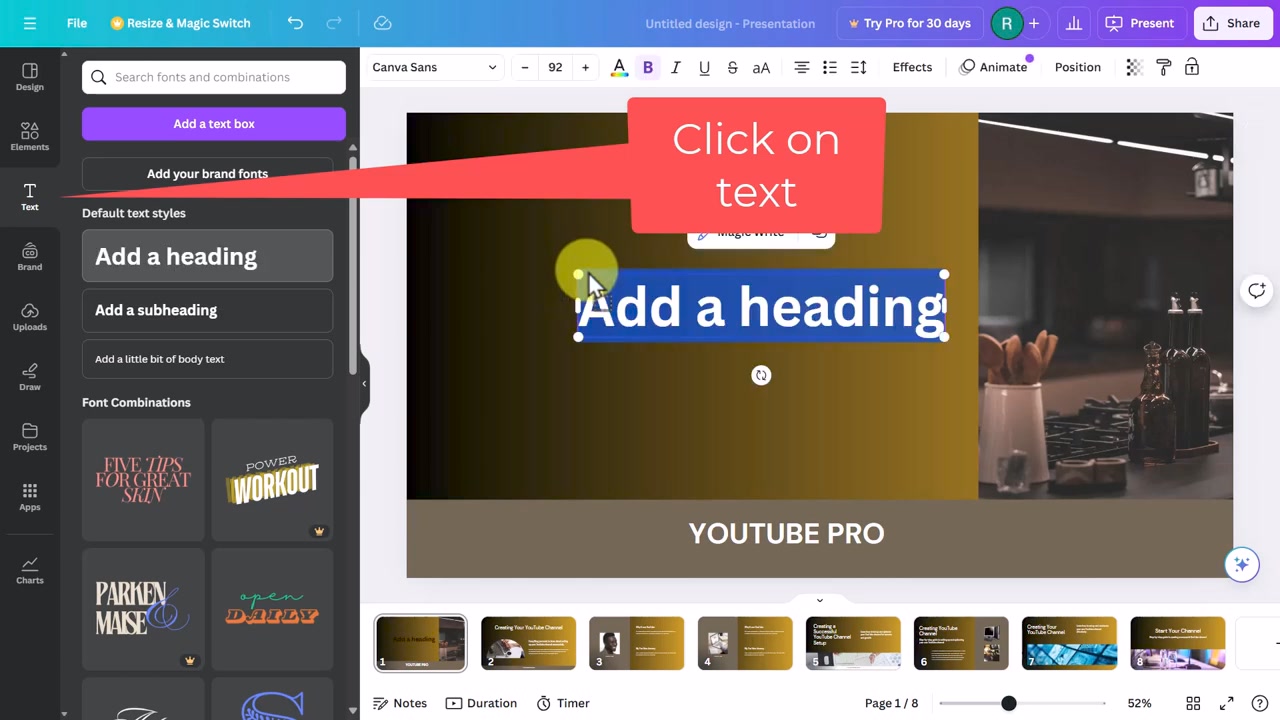The width and height of the screenshot is (1280, 720).
Task: Focus the Search fonts and combinations field
Action: point(214,77)
